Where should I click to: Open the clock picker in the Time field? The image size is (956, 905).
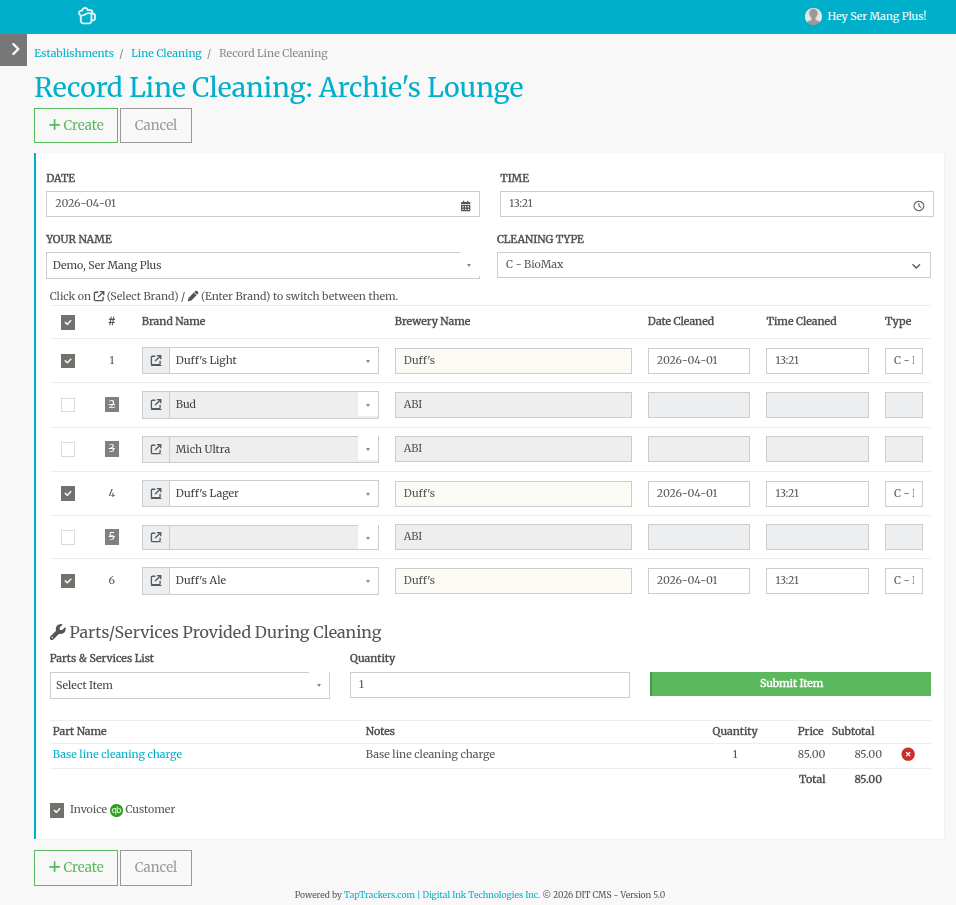tap(918, 206)
